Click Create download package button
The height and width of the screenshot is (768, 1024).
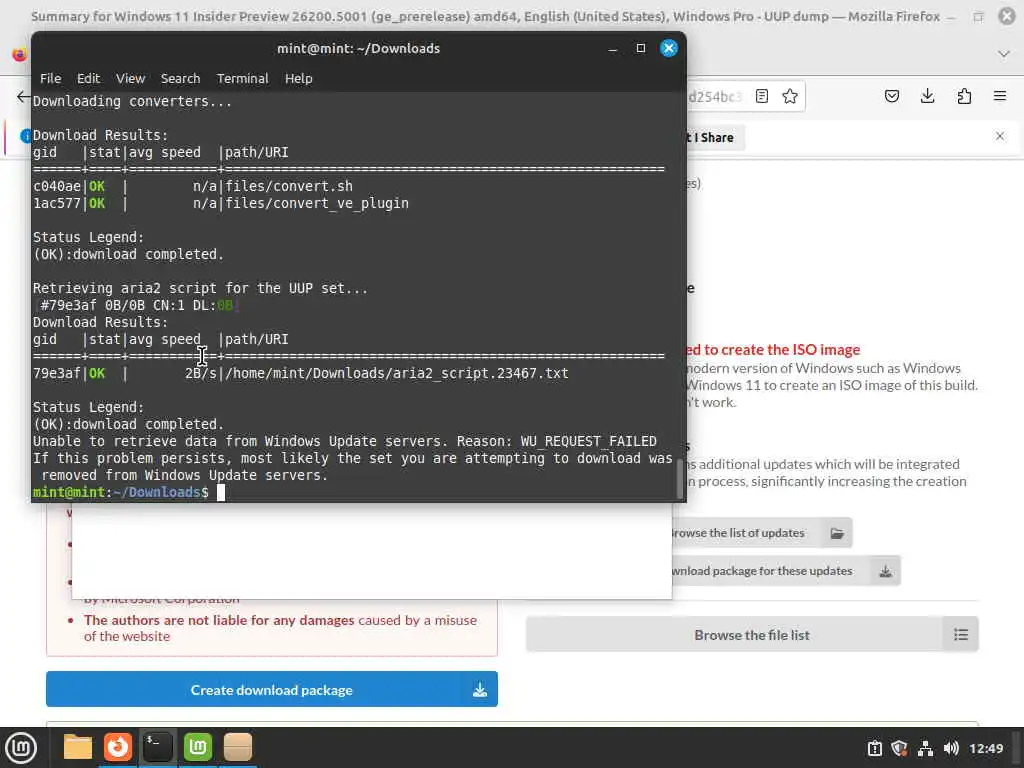click(x=272, y=690)
